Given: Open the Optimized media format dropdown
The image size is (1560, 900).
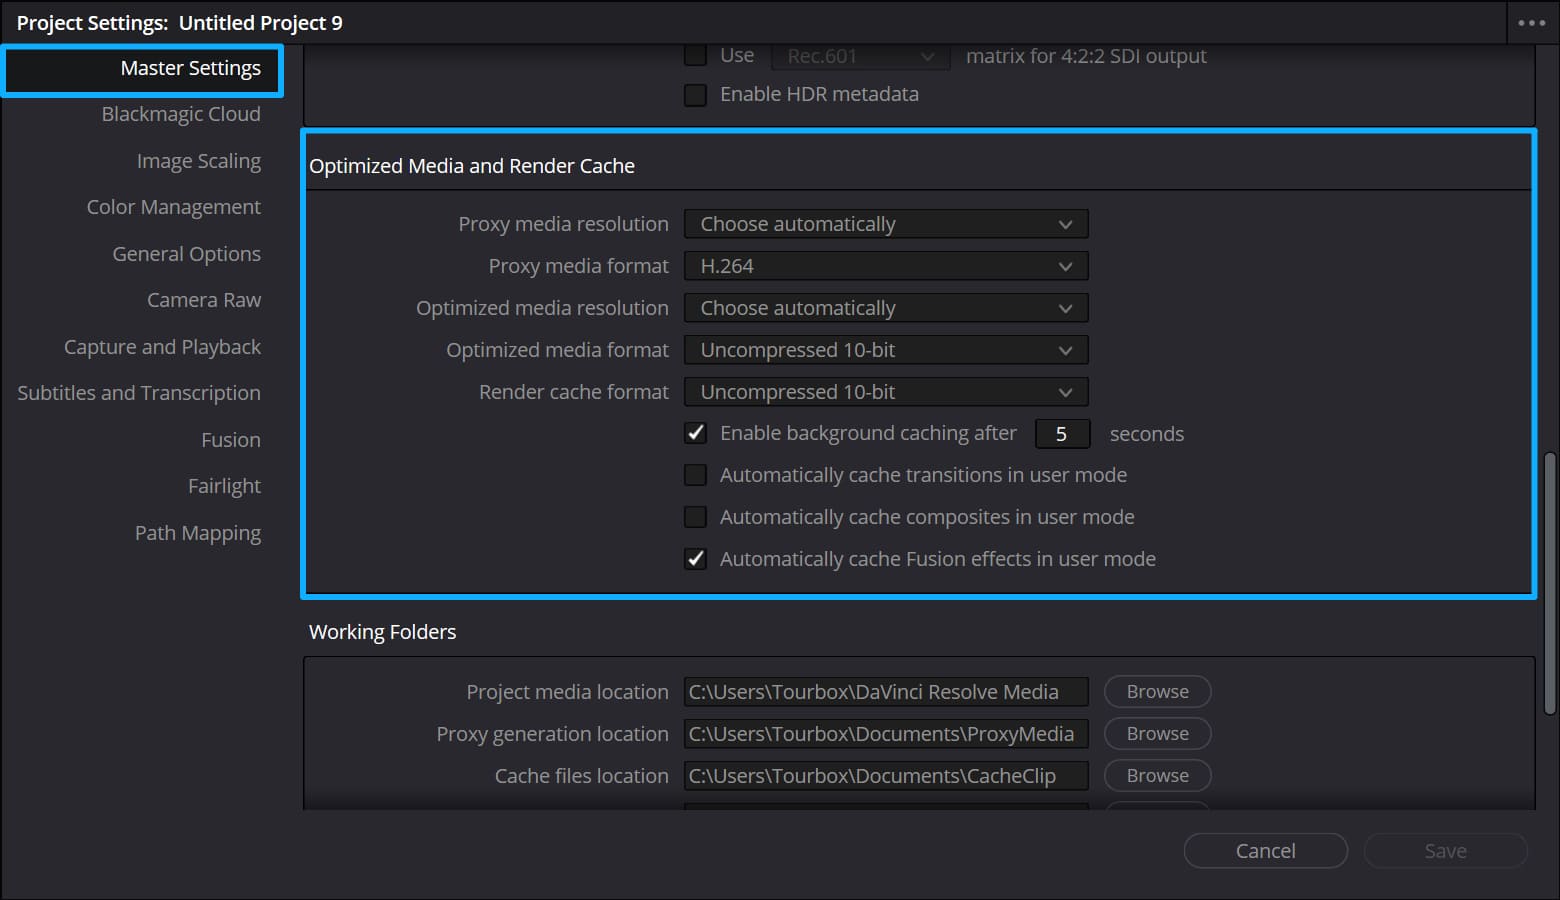Looking at the screenshot, I should (x=885, y=349).
